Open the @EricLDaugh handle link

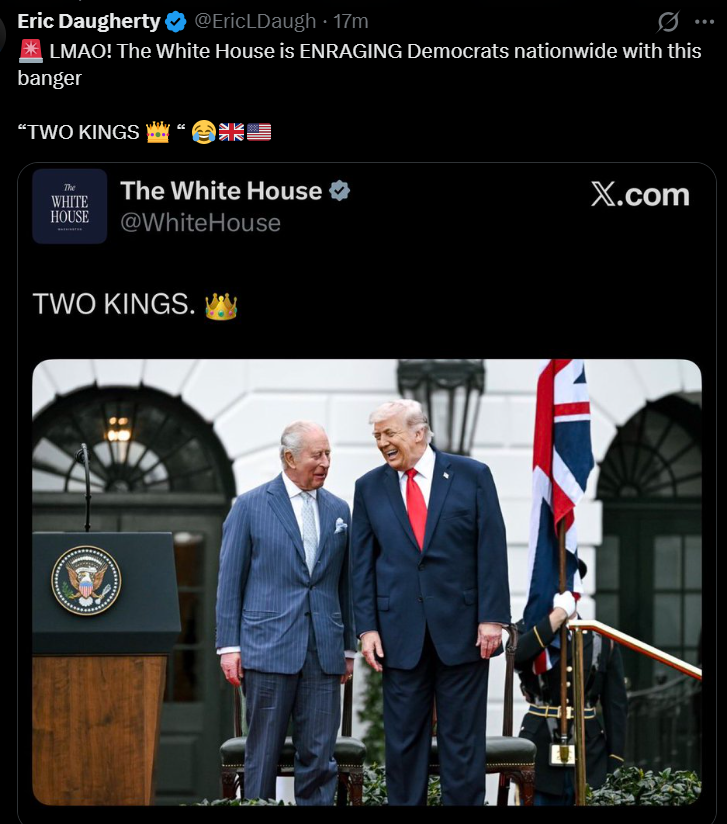tap(255, 22)
